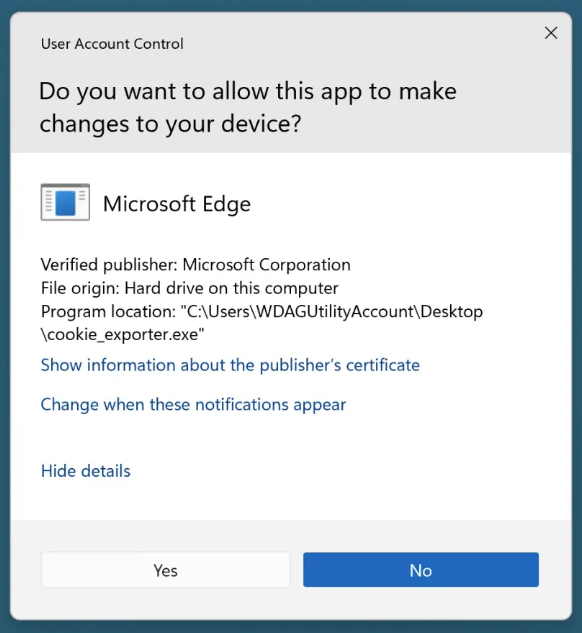Click the Microsoft Edge app window icon
The width and height of the screenshot is (582, 633).
point(65,202)
